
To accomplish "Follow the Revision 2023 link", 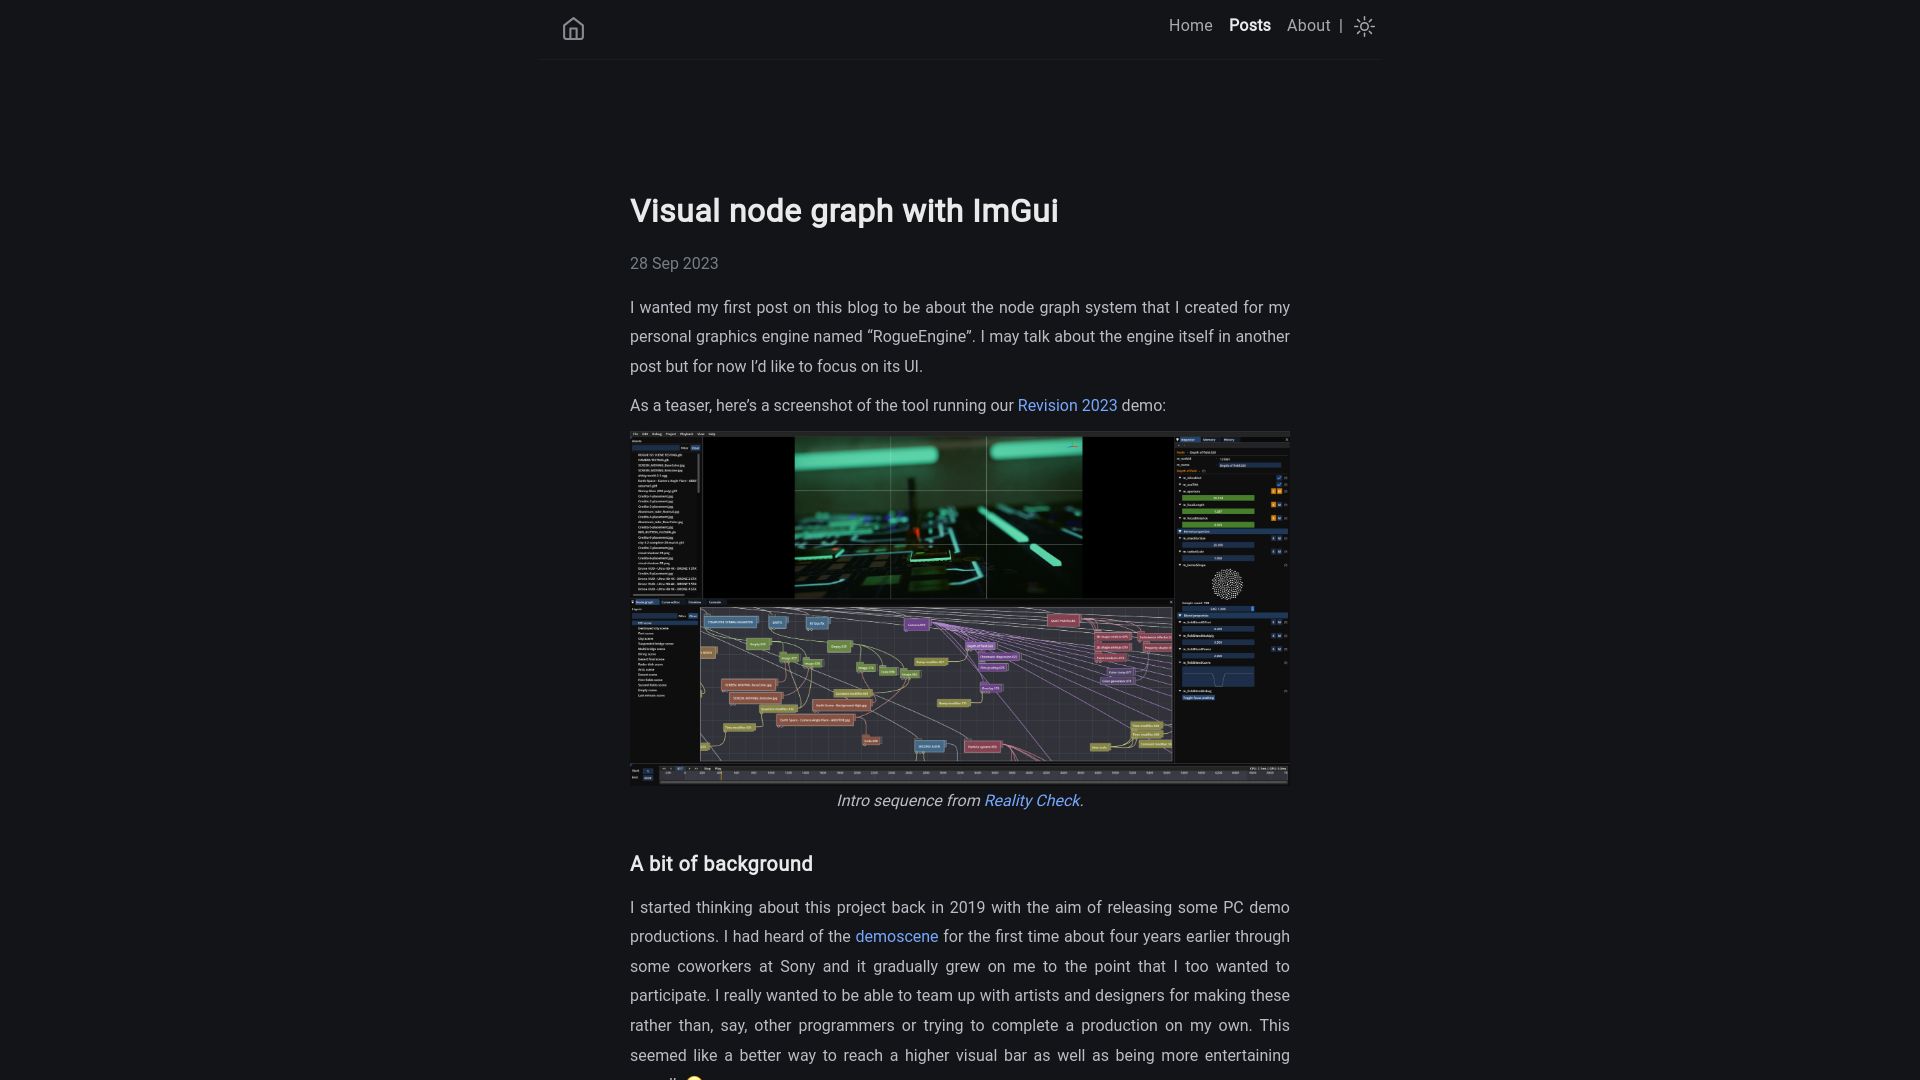I will (x=1067, y=406).
